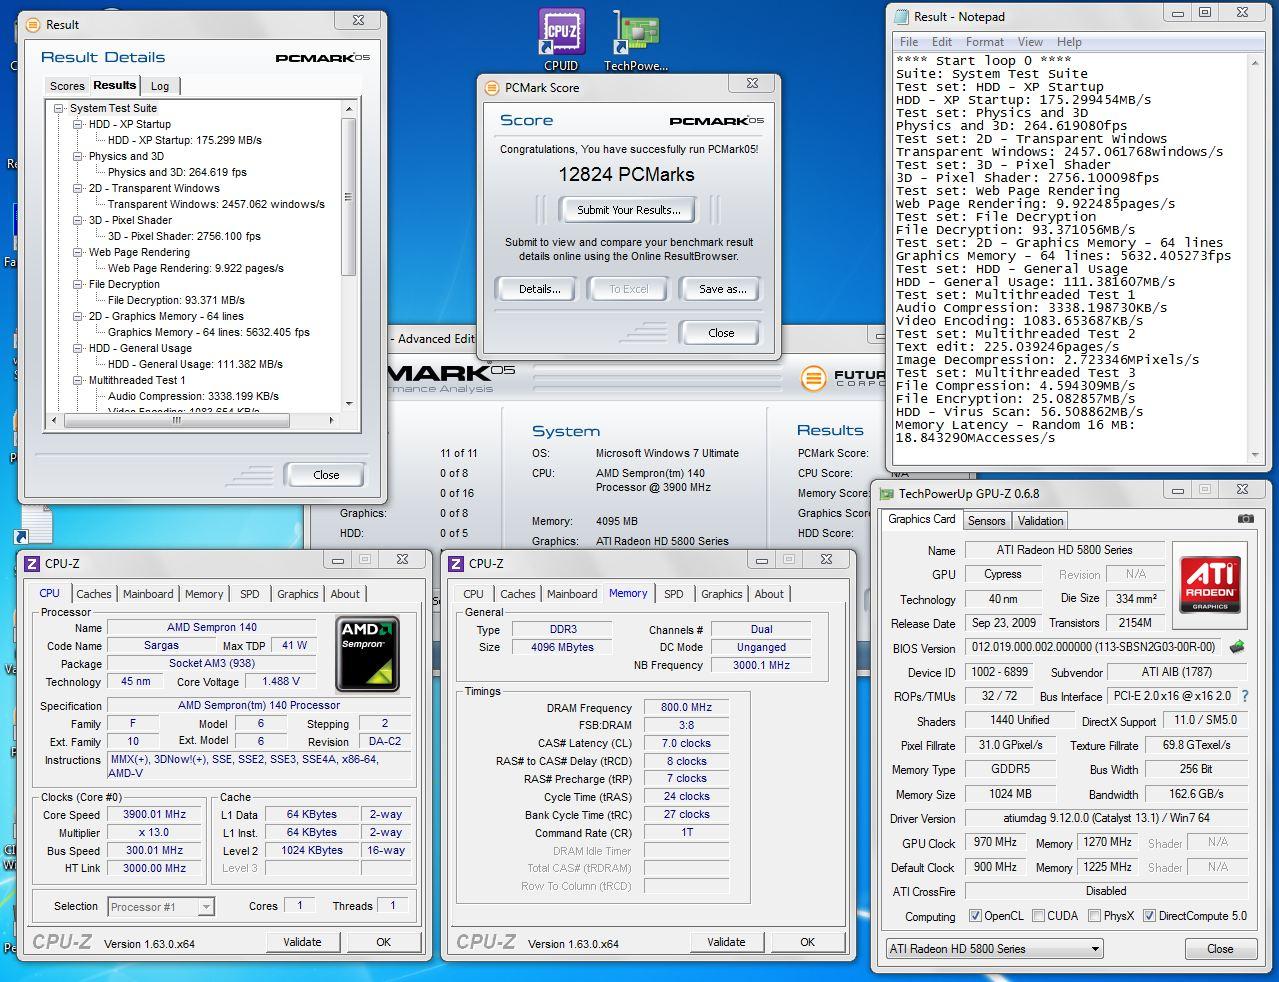Click the 12824 PCMarks score text
This screenshot has width=1279, height=982.
point(626,174)
